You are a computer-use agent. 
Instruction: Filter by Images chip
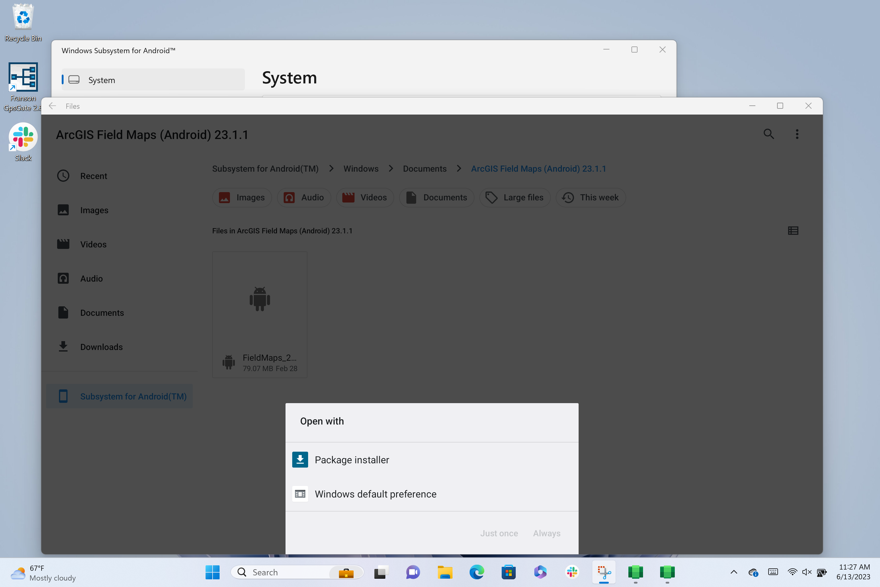point(242,198)
